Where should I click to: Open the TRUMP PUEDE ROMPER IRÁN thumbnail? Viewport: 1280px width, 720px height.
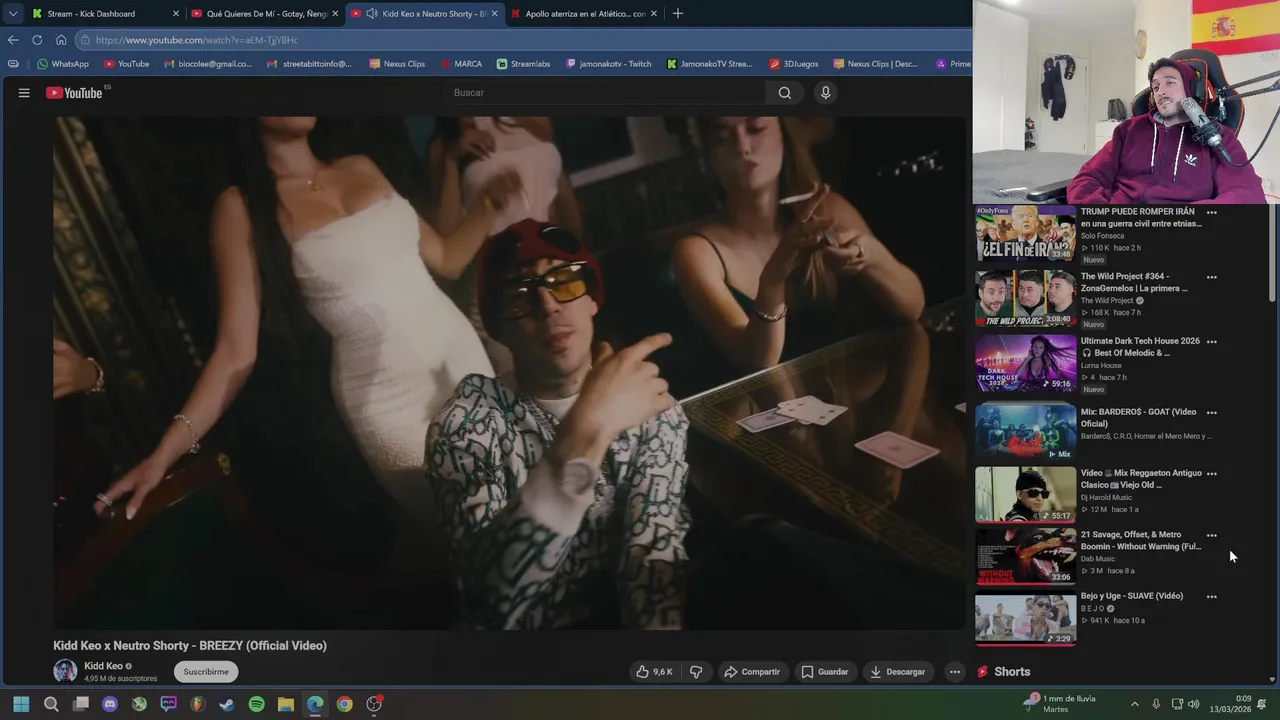coord(1025,233)
